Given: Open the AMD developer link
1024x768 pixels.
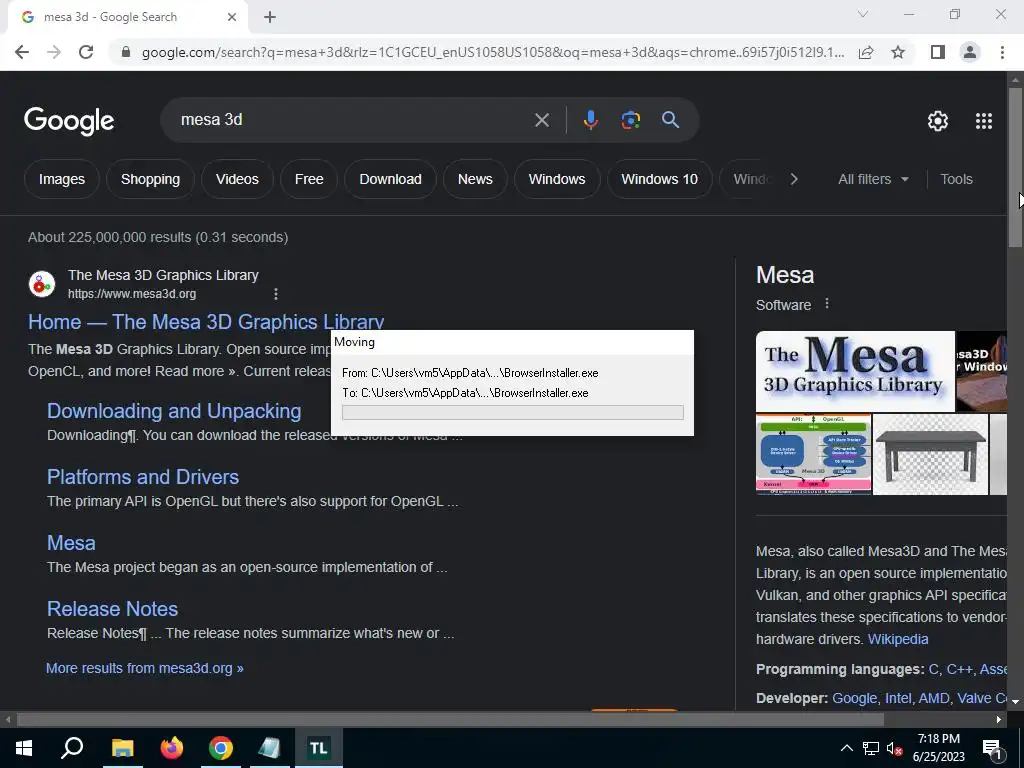Looking at the screenshot, I should coord(934,698).
